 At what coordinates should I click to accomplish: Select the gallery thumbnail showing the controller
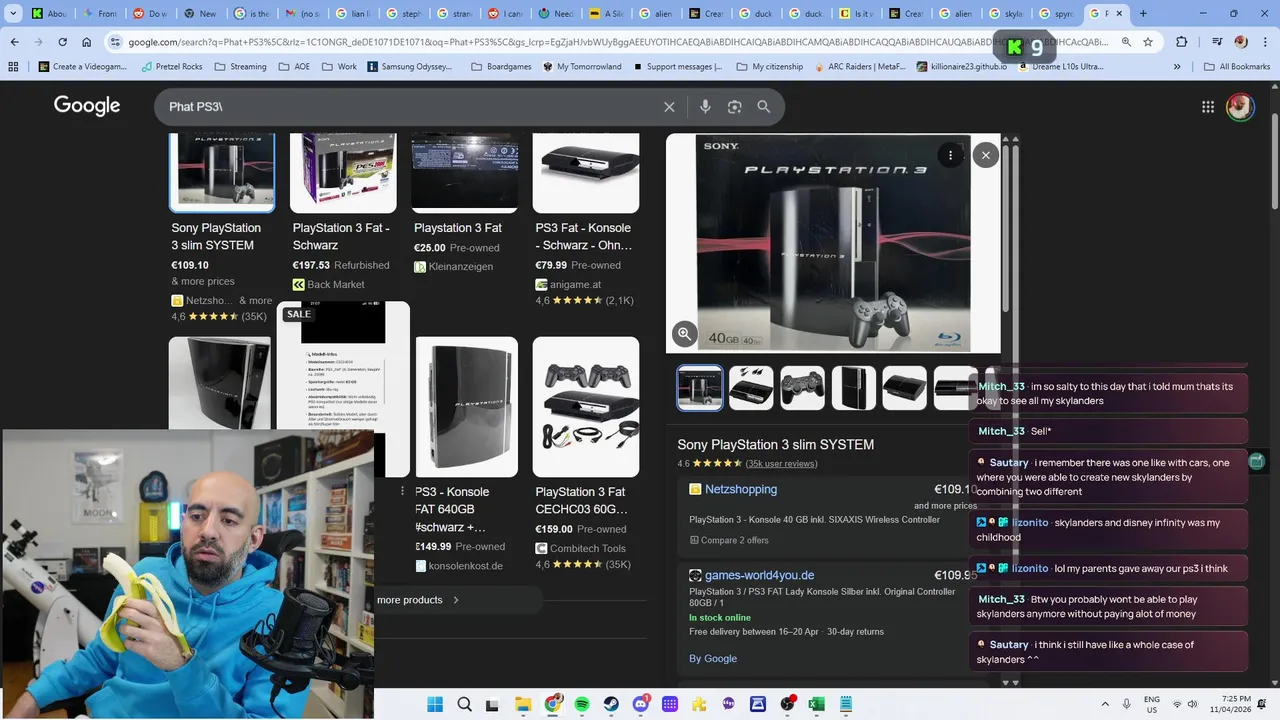pyautogui.click(x=802, y=388)
